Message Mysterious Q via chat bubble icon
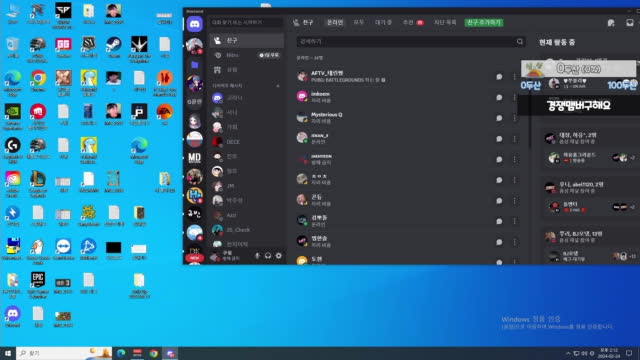Screen dimensions: 640x360 pos(499,118)
